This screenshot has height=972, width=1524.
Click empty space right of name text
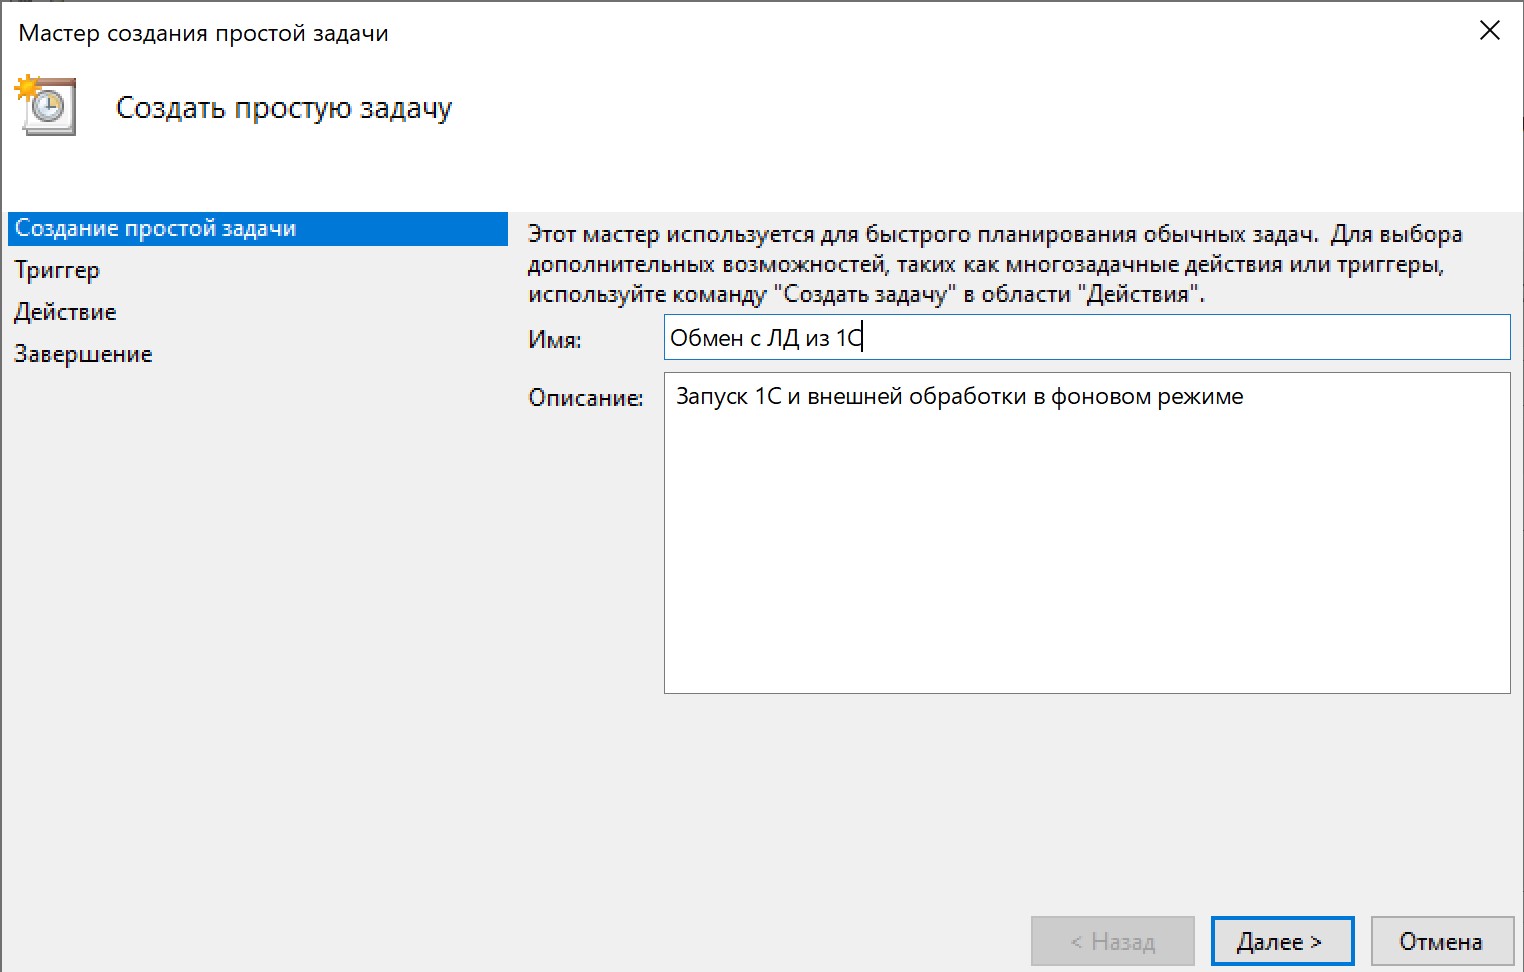pos(1200,338)
